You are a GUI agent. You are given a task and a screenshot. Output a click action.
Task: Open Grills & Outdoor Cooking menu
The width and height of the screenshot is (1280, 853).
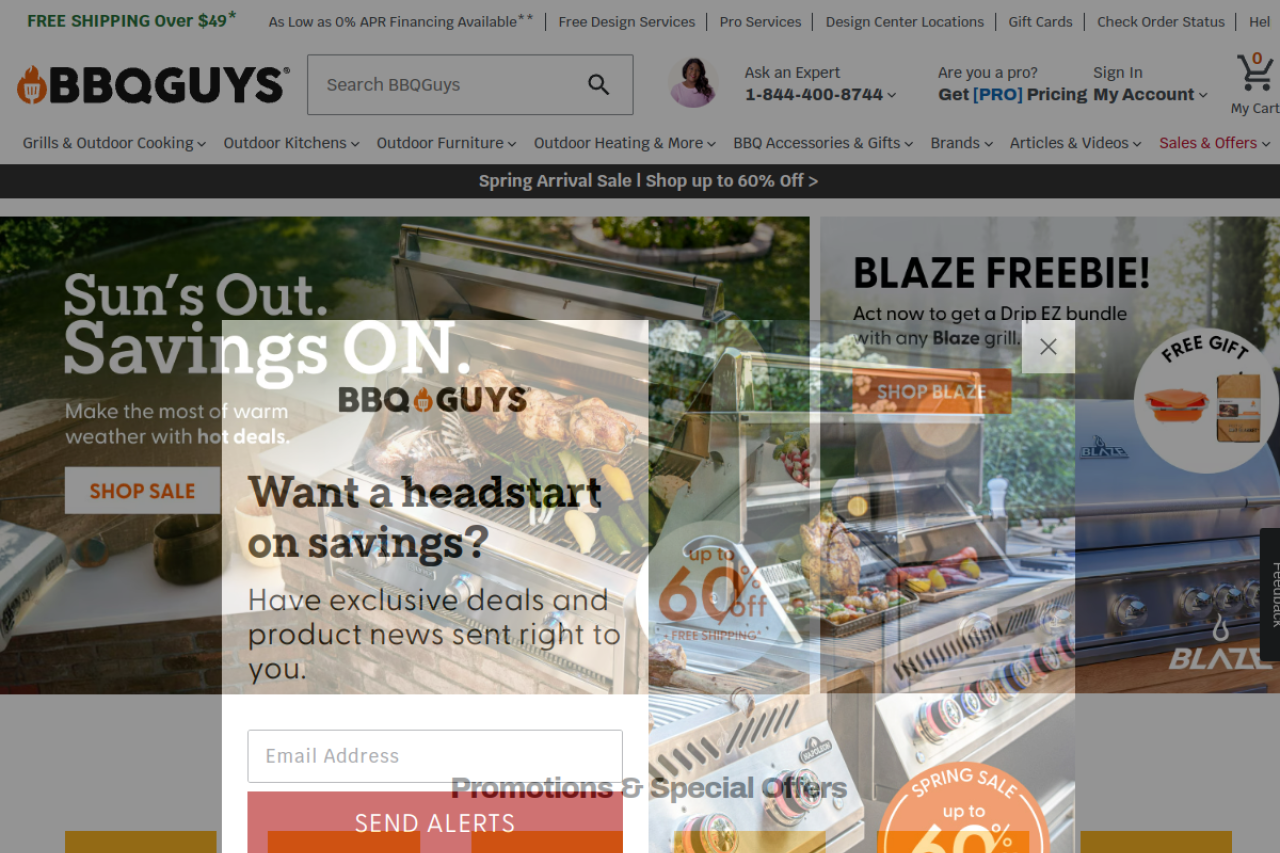[x=114, y=143]
